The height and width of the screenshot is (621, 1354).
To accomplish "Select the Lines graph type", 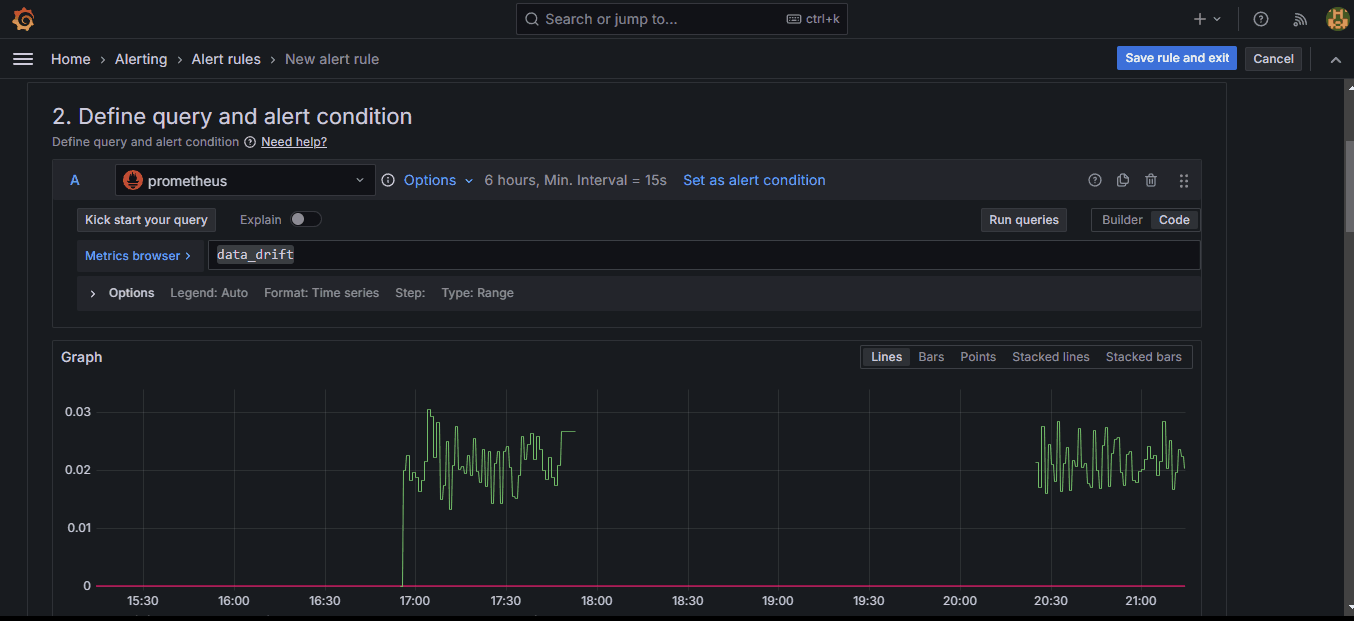I will 886,357.
